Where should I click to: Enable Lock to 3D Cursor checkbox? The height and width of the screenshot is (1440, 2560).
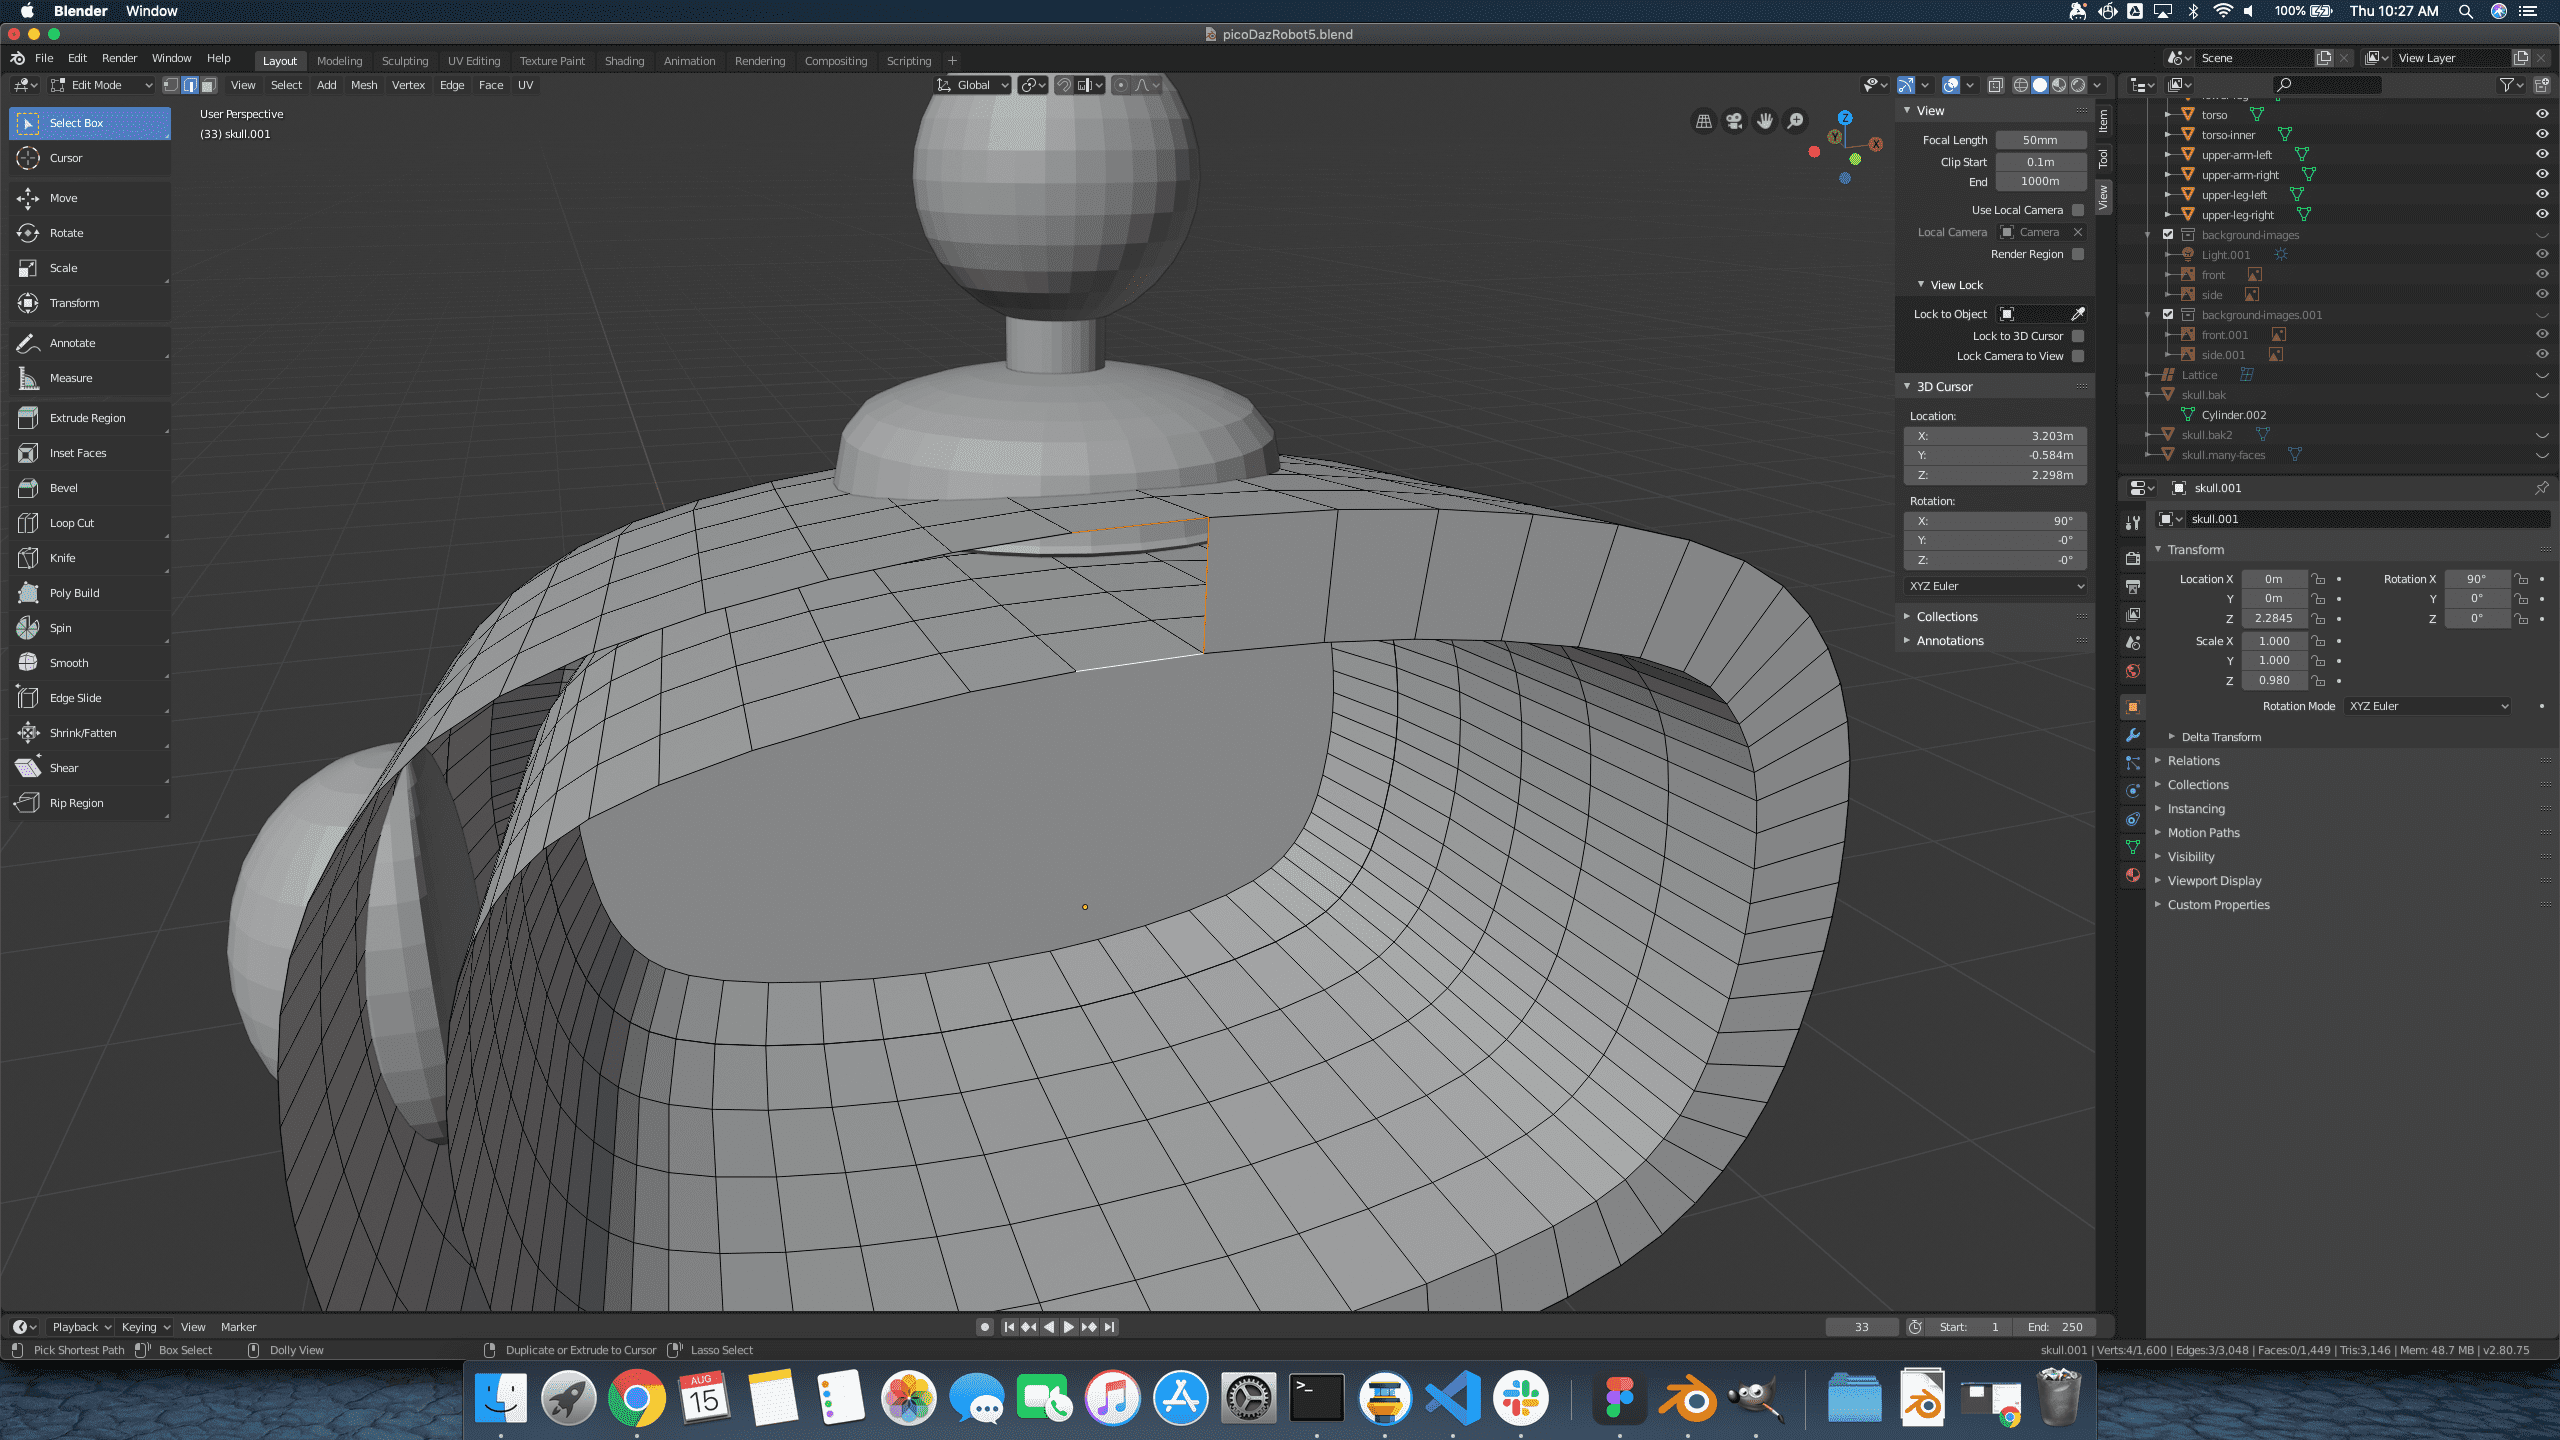(2078, 336)
